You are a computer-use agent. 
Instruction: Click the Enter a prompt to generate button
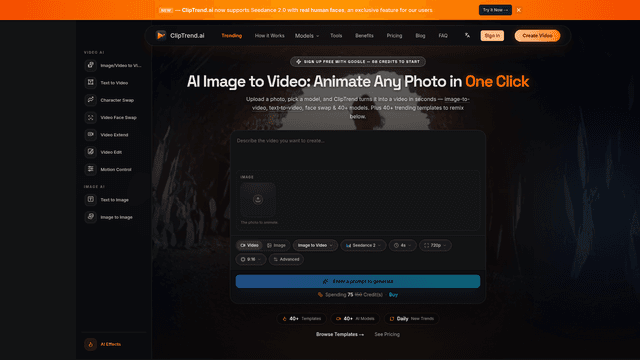point(358,281)
